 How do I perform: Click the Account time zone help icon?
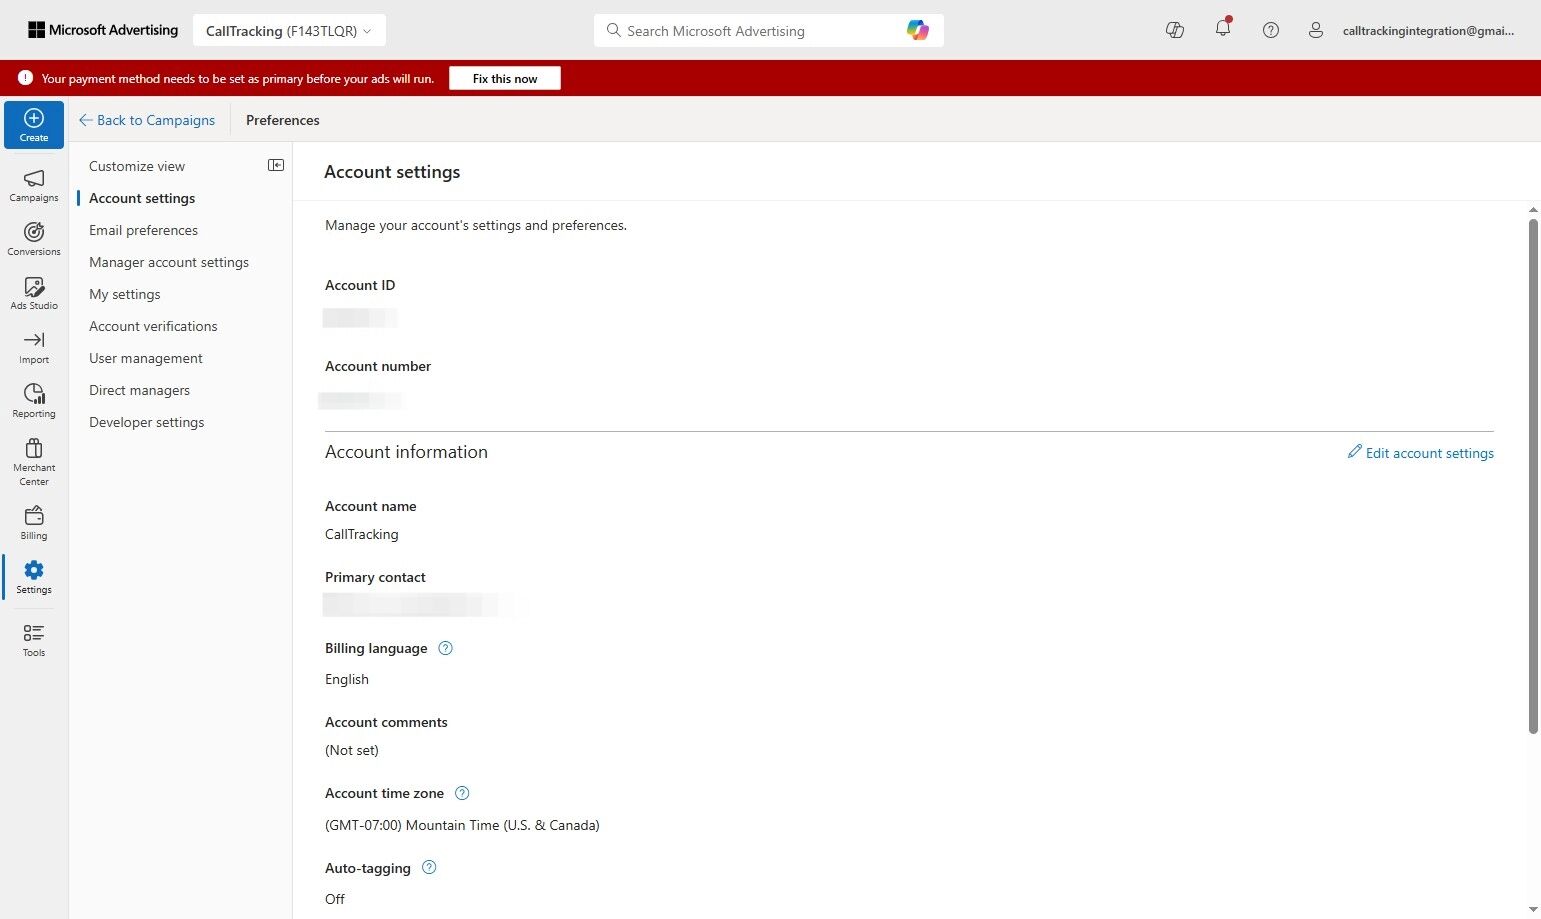[462, 793]
